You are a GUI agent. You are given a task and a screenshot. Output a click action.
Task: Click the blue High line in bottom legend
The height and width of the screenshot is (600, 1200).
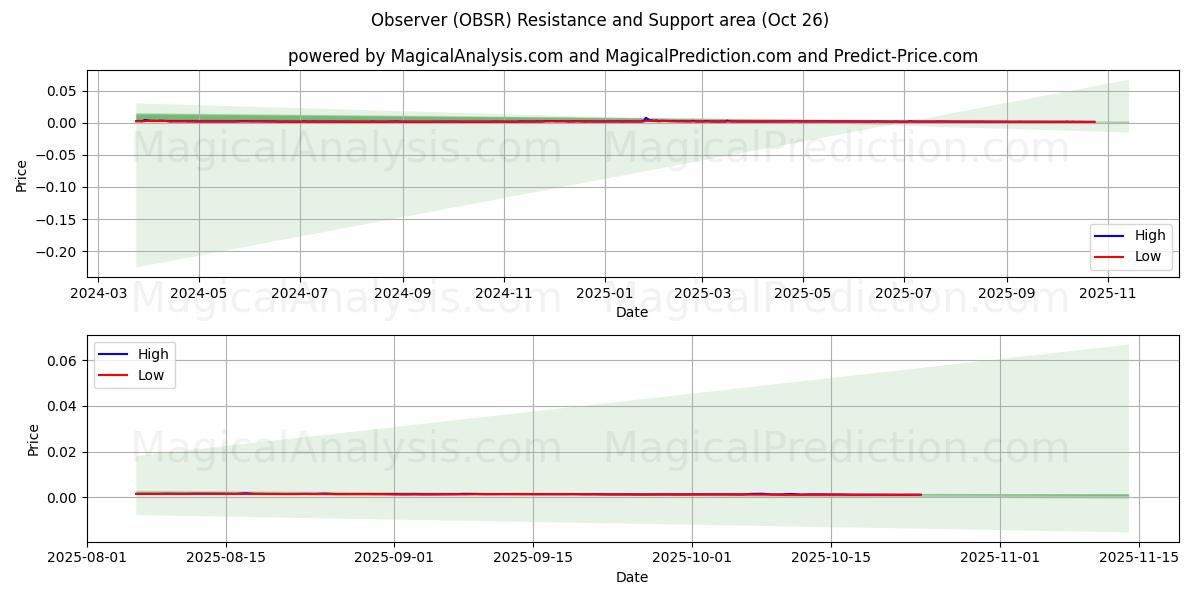(113, 355)
